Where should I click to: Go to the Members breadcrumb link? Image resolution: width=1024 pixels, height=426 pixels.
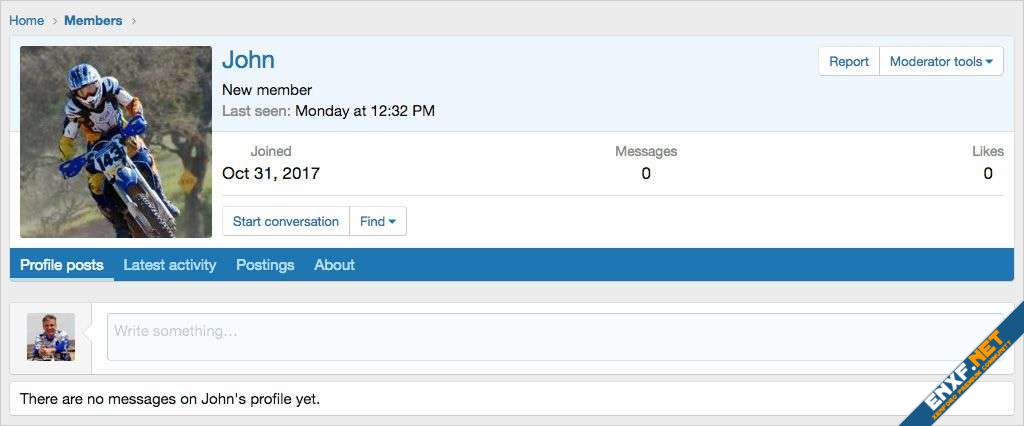coord(93,20)
